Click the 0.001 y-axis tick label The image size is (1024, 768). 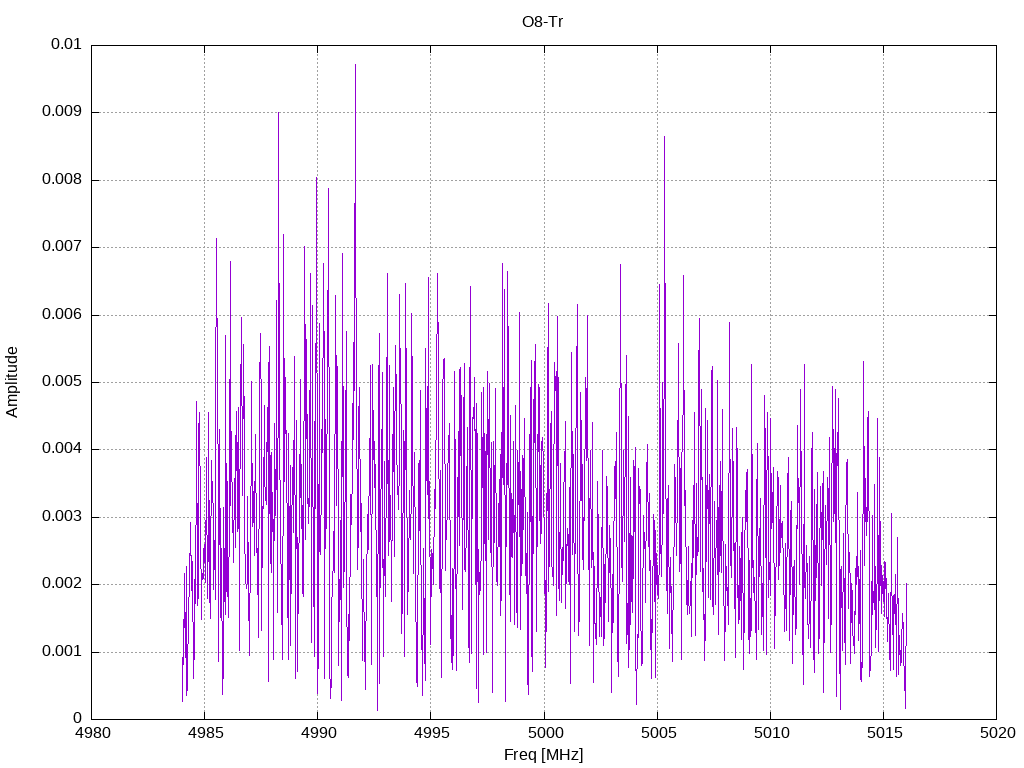(62, 651)
